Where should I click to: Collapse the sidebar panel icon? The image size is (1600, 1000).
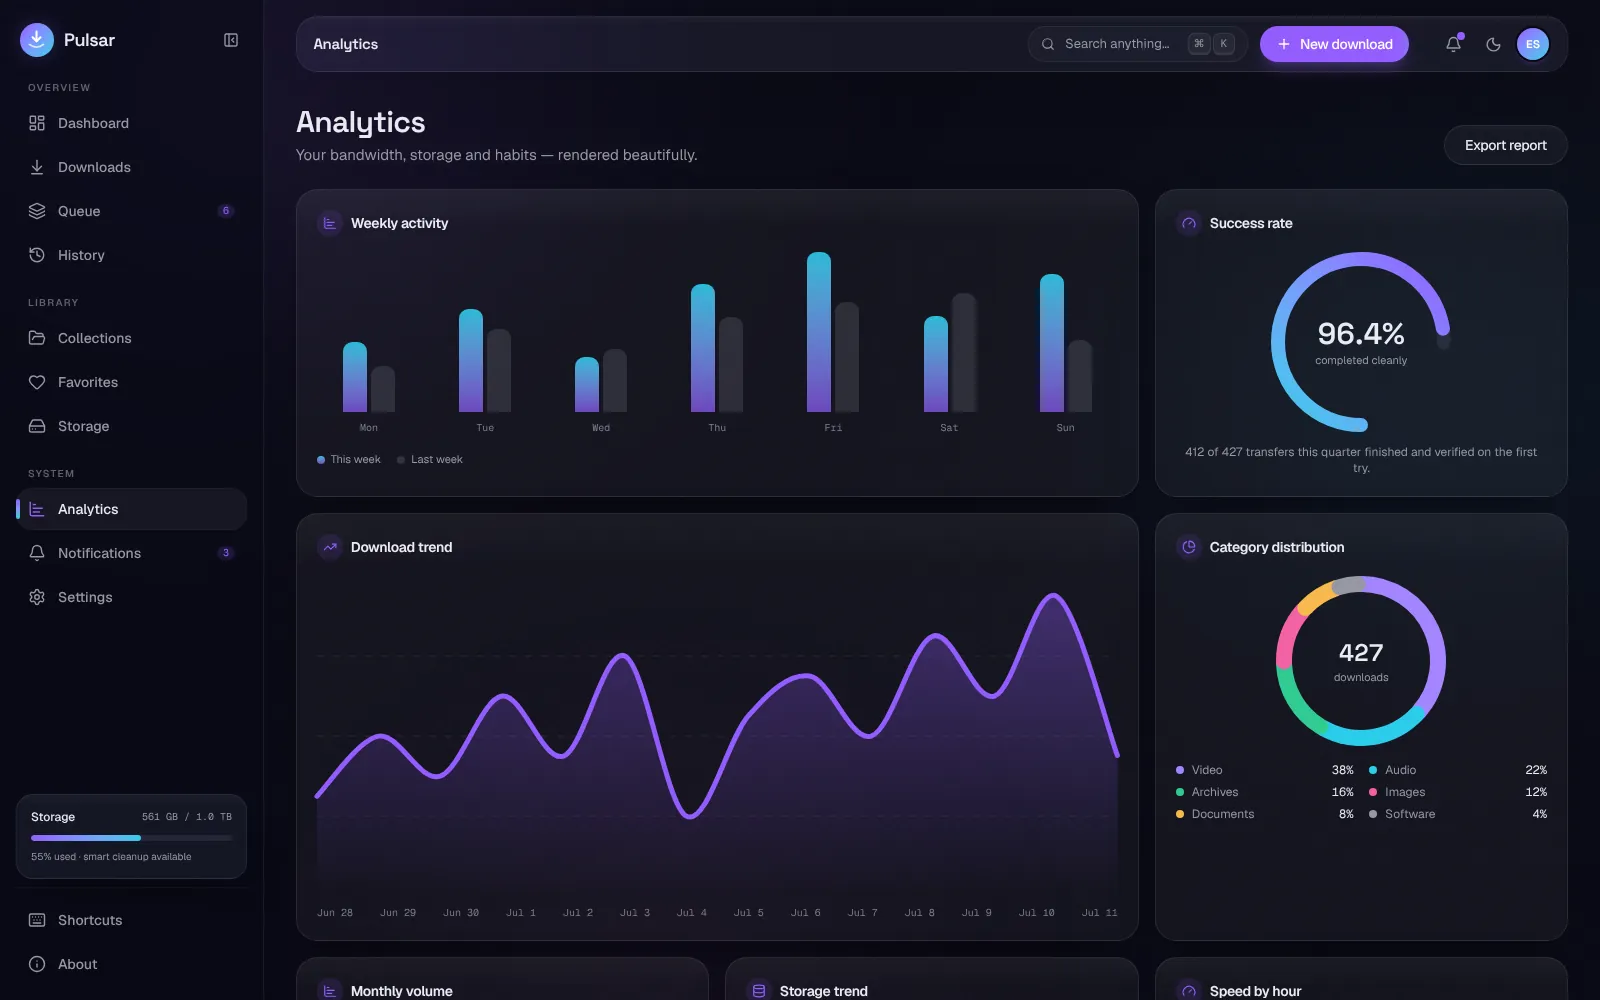(231, 40)
